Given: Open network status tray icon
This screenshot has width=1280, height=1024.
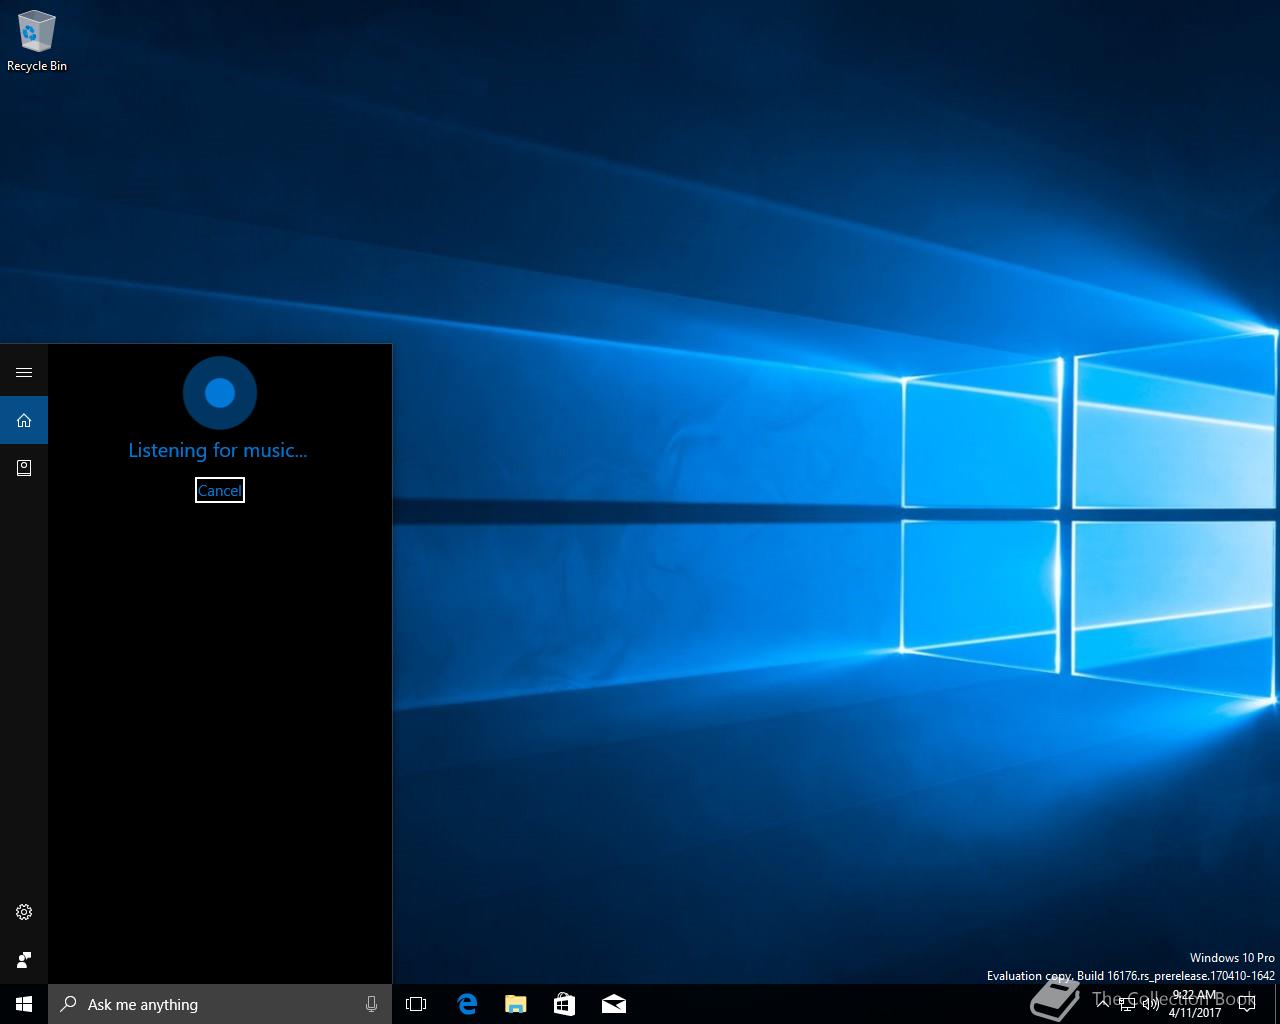Looking at the screenshot, I should pos(1127,1004).
